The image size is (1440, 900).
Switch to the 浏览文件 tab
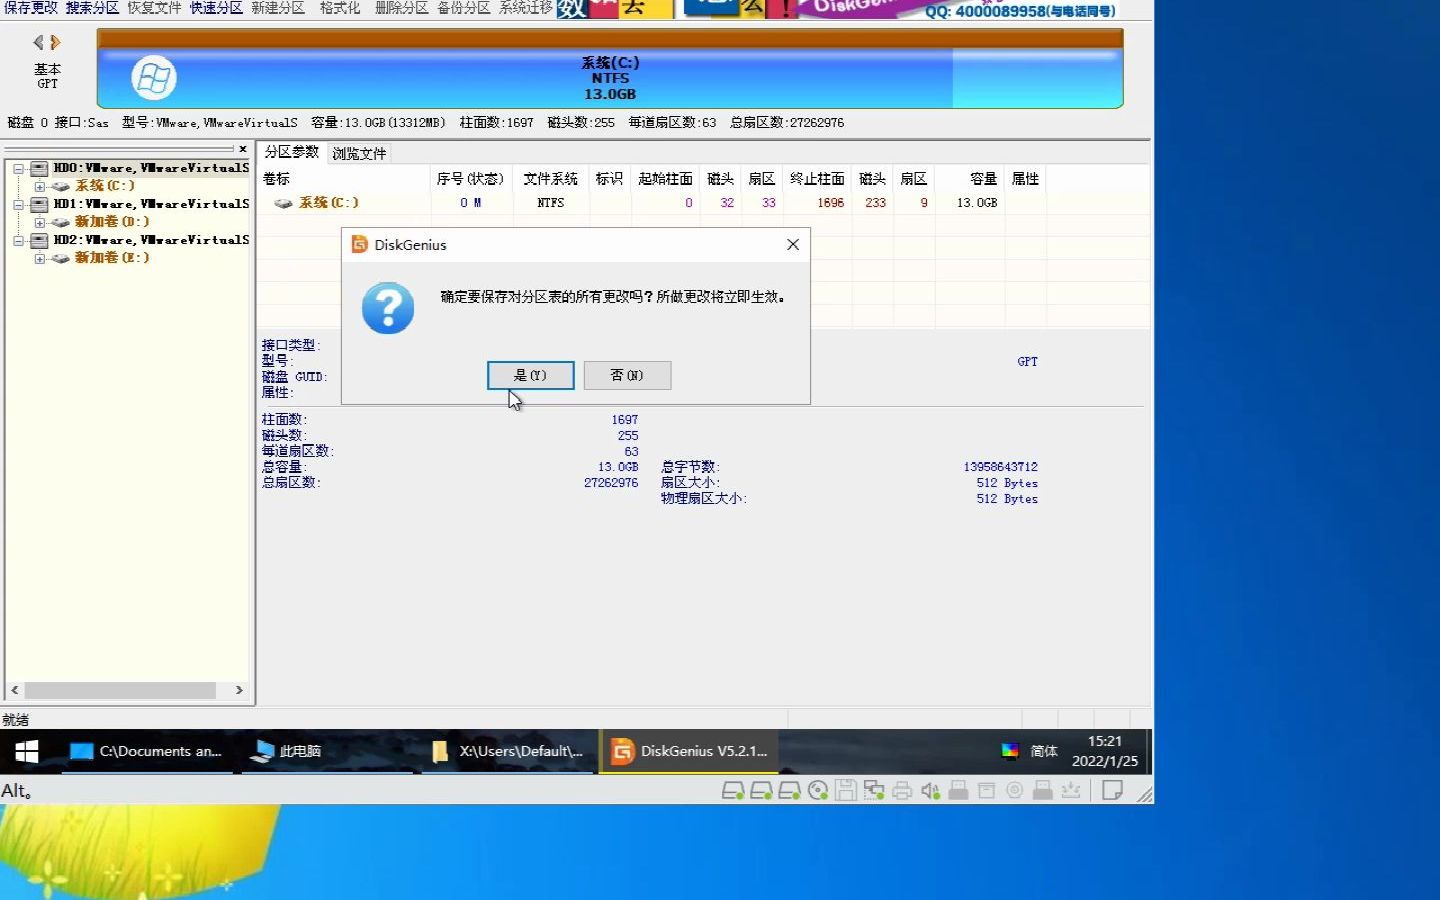[357, 153]
